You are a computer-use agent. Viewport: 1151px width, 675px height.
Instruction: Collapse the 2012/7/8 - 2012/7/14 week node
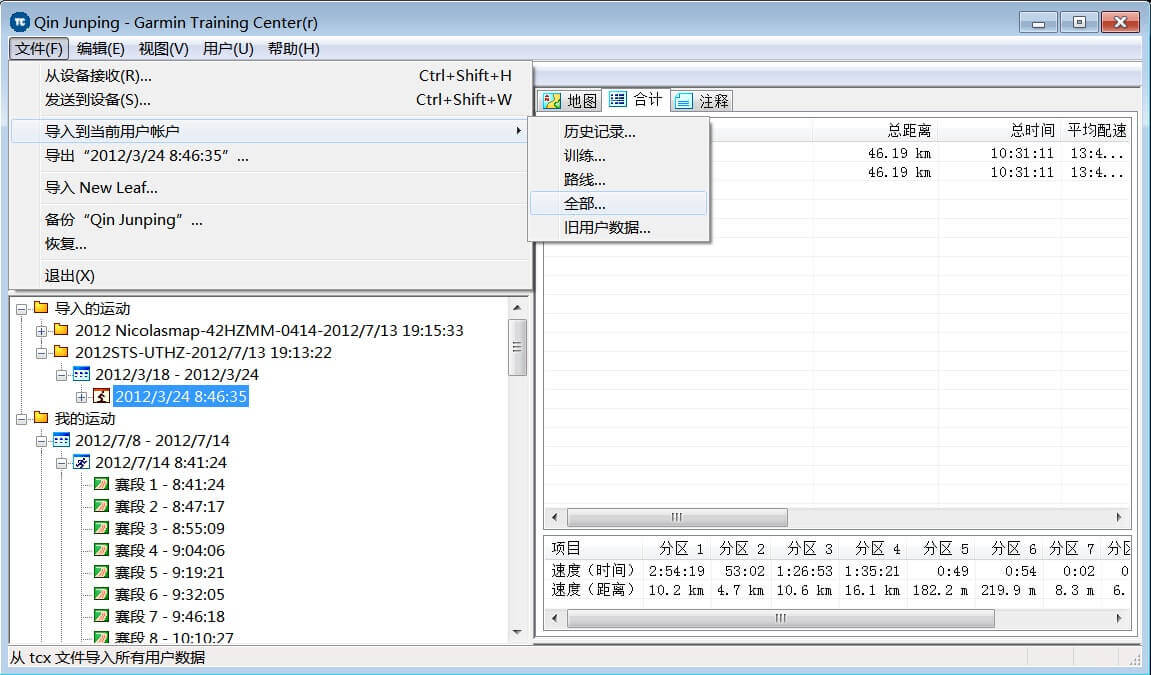click(42, 441)
